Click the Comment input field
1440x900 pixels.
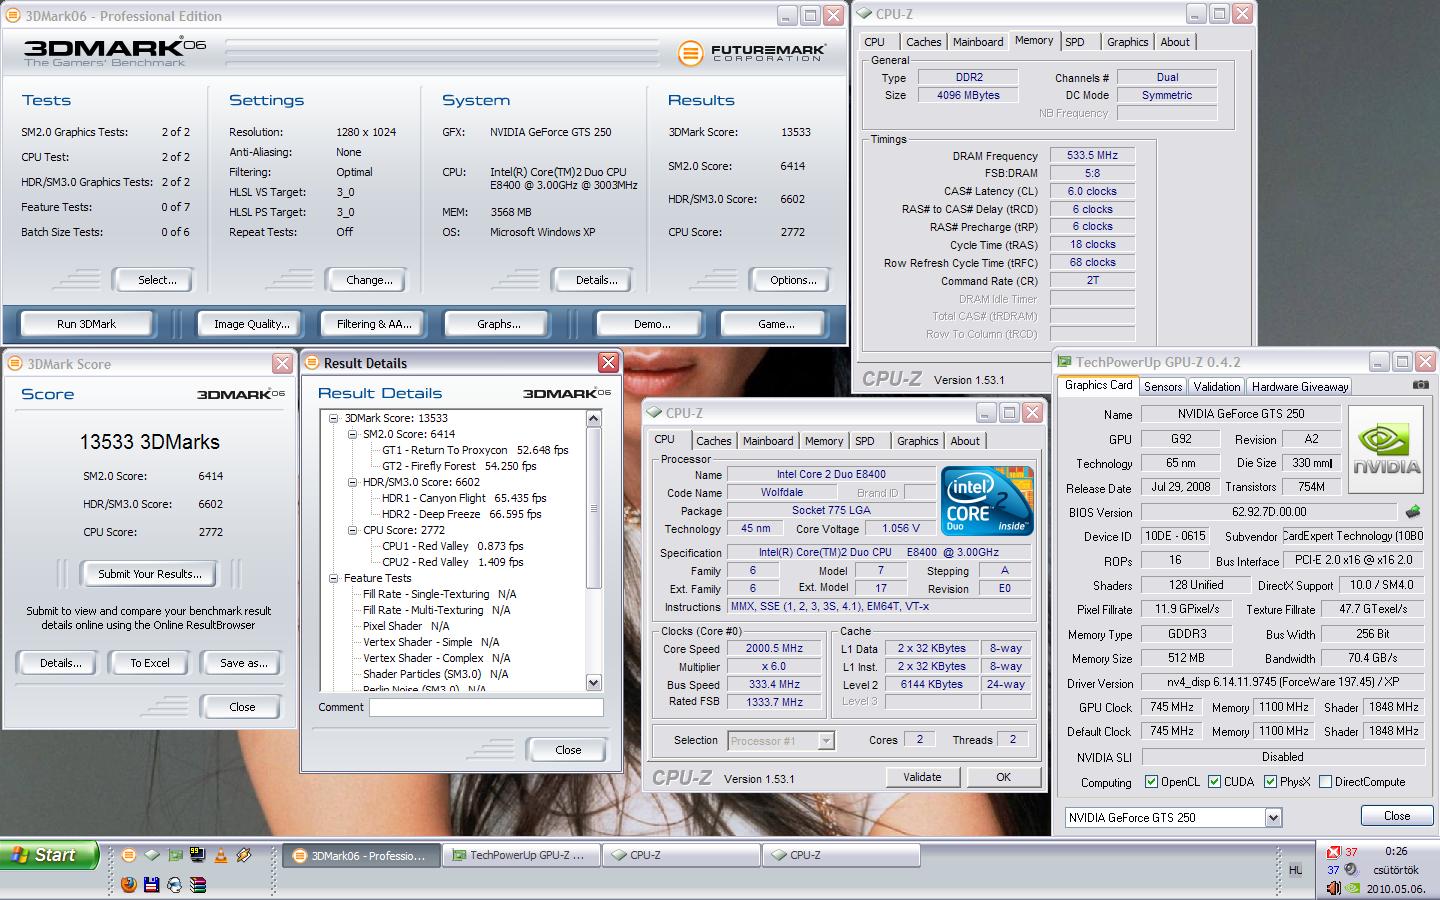pyautogui.click(x=486, y=707)
